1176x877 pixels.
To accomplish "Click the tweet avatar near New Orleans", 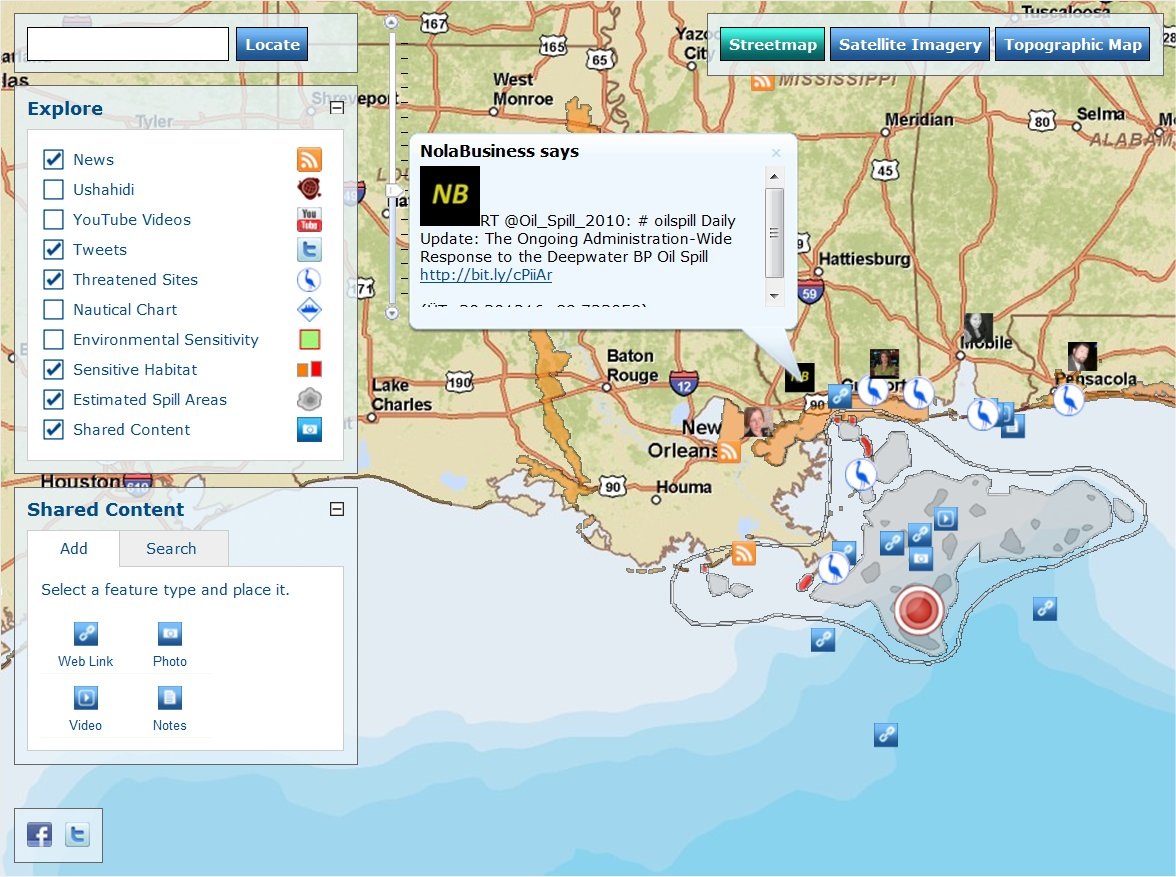I will click(758, 422).
